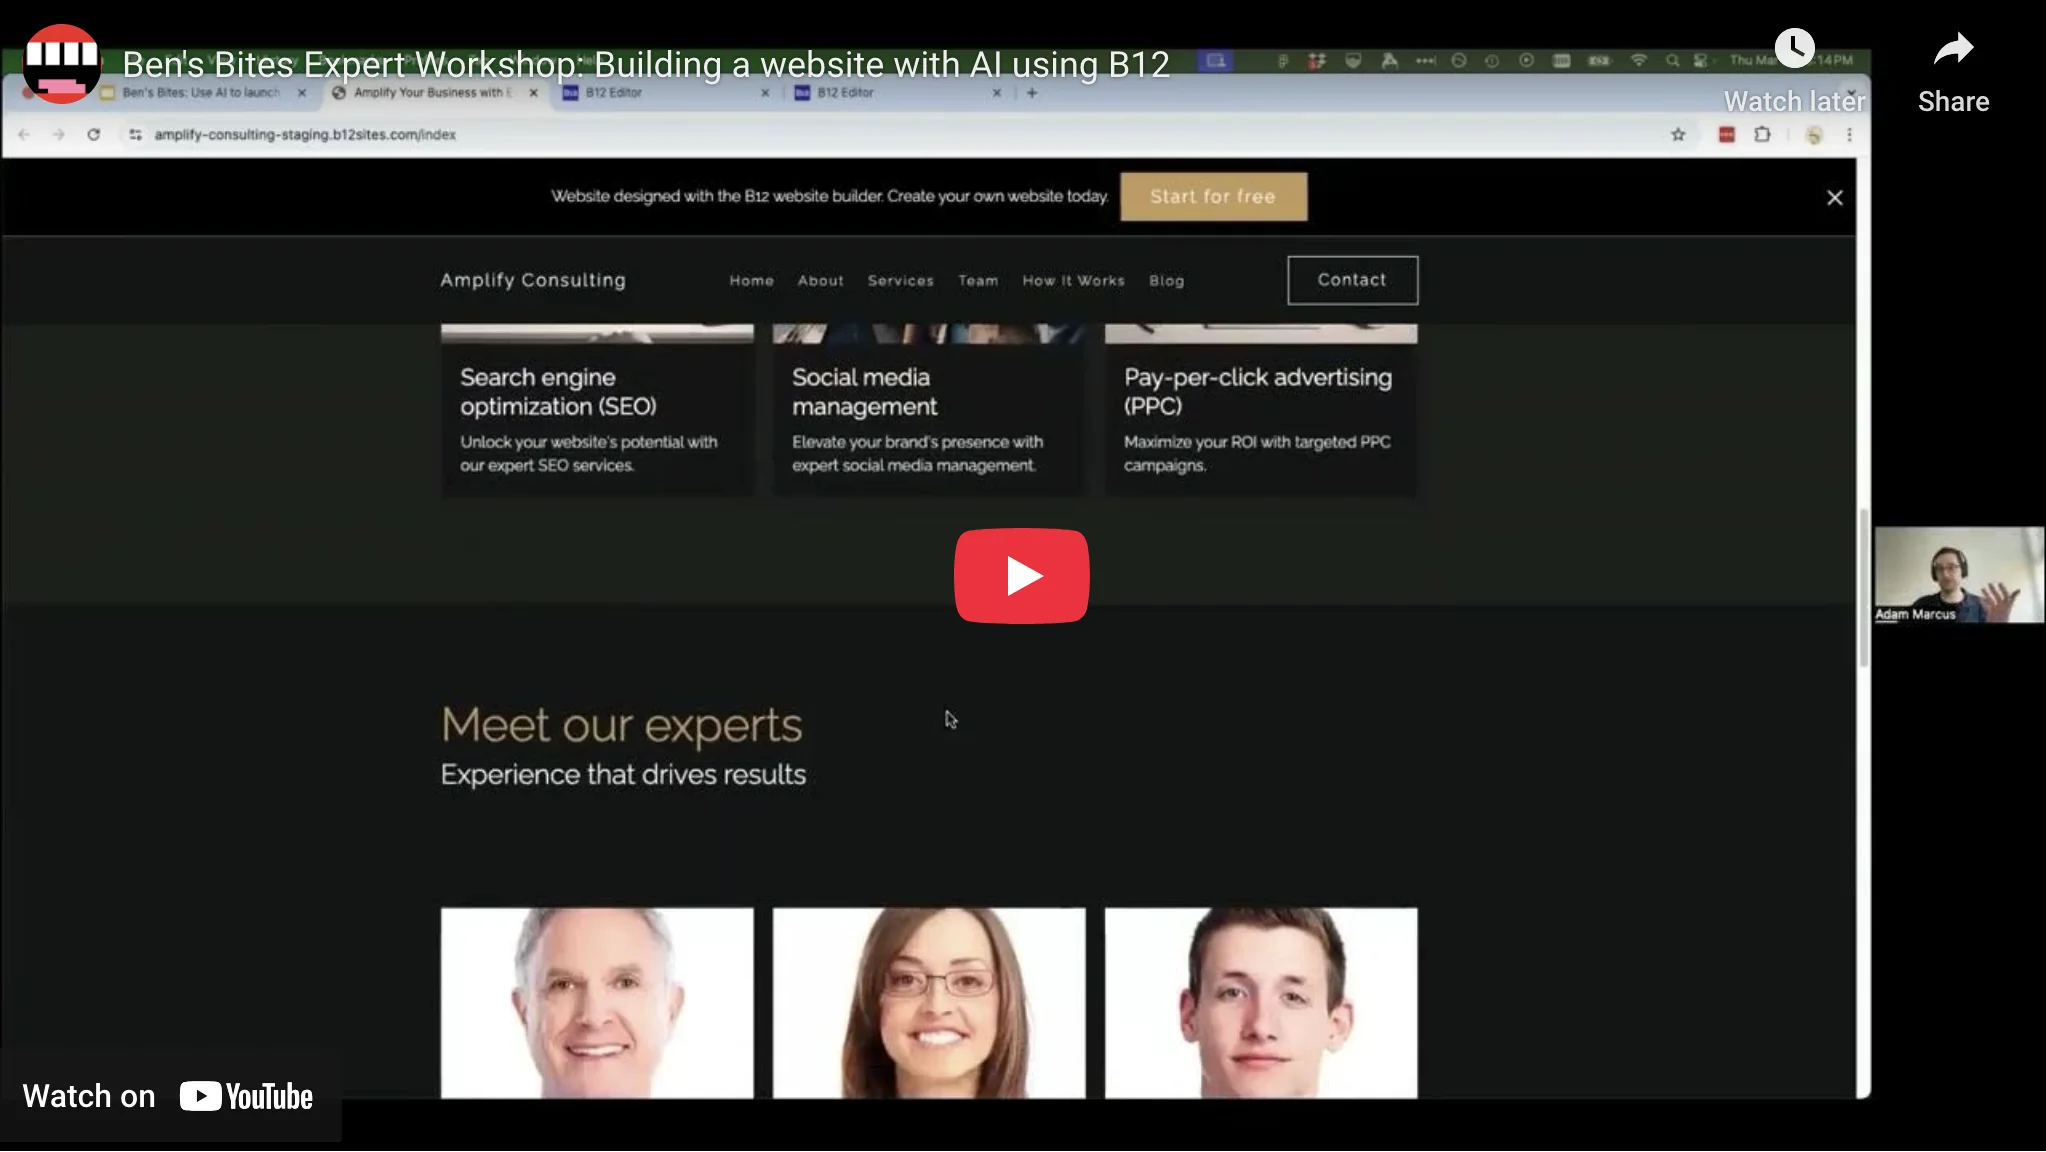Open a new browser tab
This screenshot has width=2046, height=1152.
pyautogui.click(x=1032, y=93)
